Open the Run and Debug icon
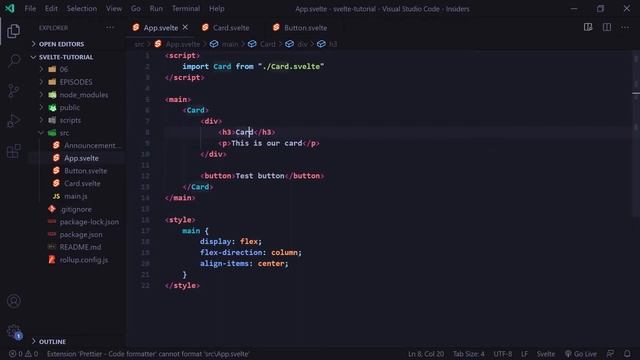640x360 pixels. [13, 121]
